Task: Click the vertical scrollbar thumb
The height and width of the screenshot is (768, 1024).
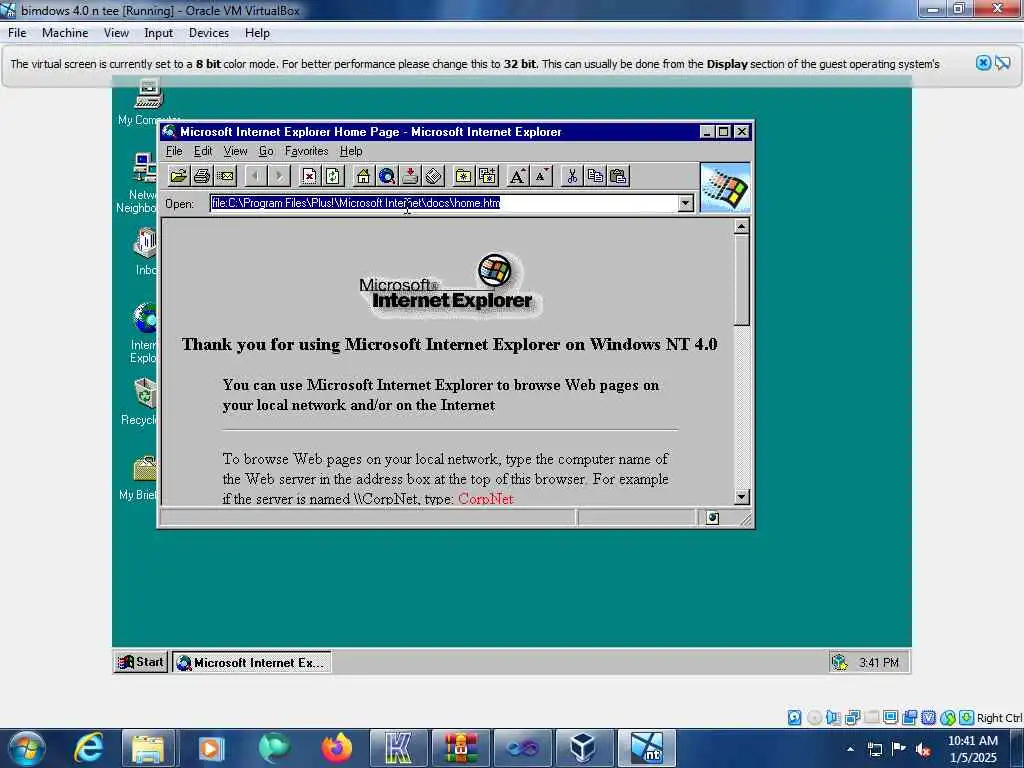Action: pos(741,280)
